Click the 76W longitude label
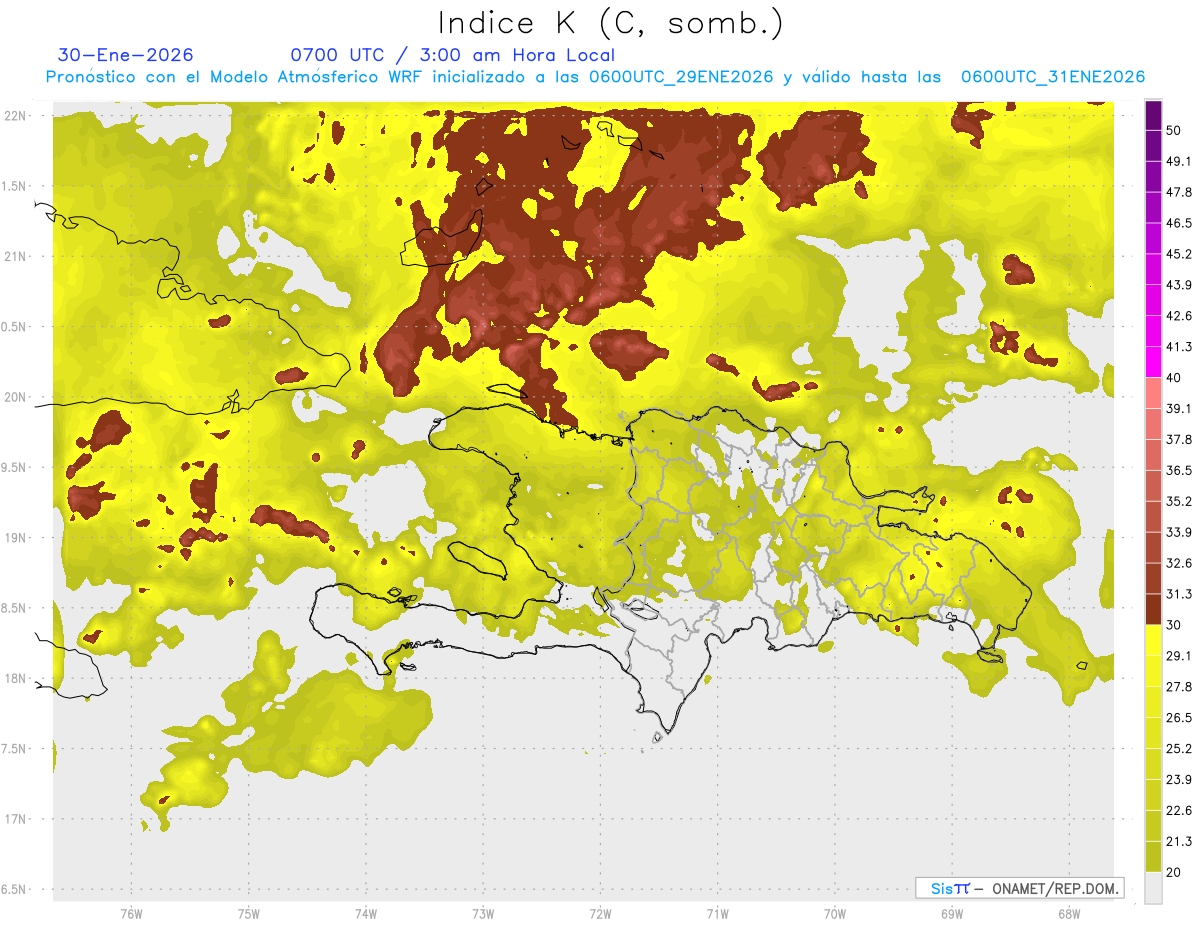This screenshot has height=927, width=1200. (x=131, y=914)
